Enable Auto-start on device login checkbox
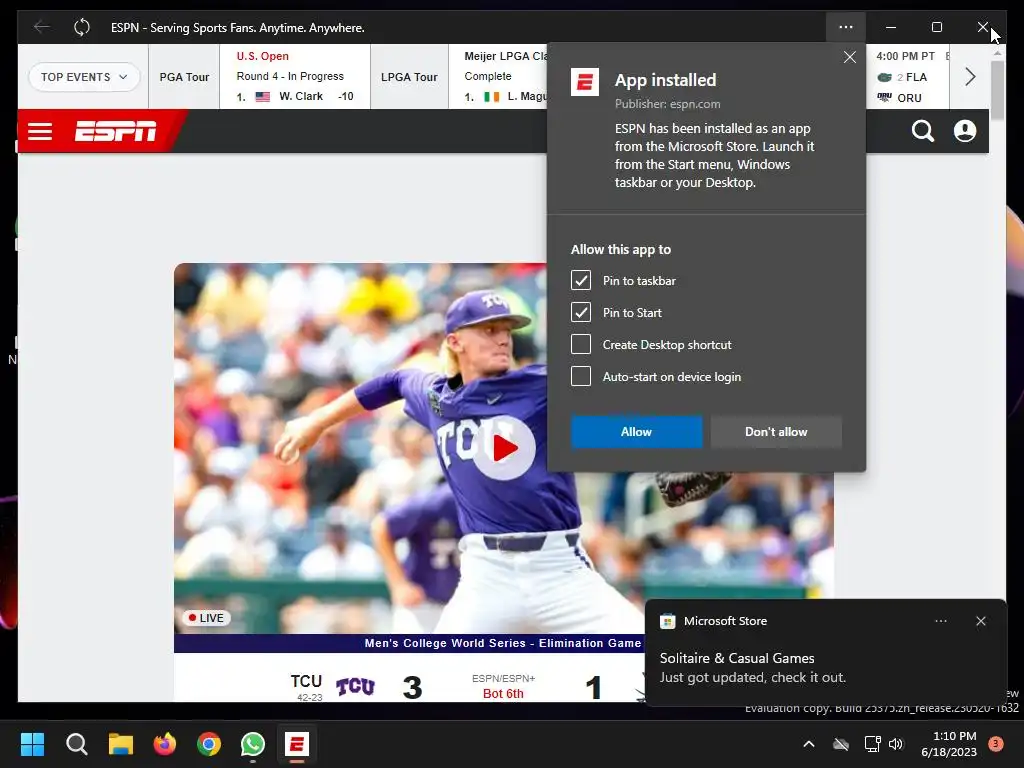The width and height of the screenshot is (1024, 768). pyautogui.click(x=581, y=376)
